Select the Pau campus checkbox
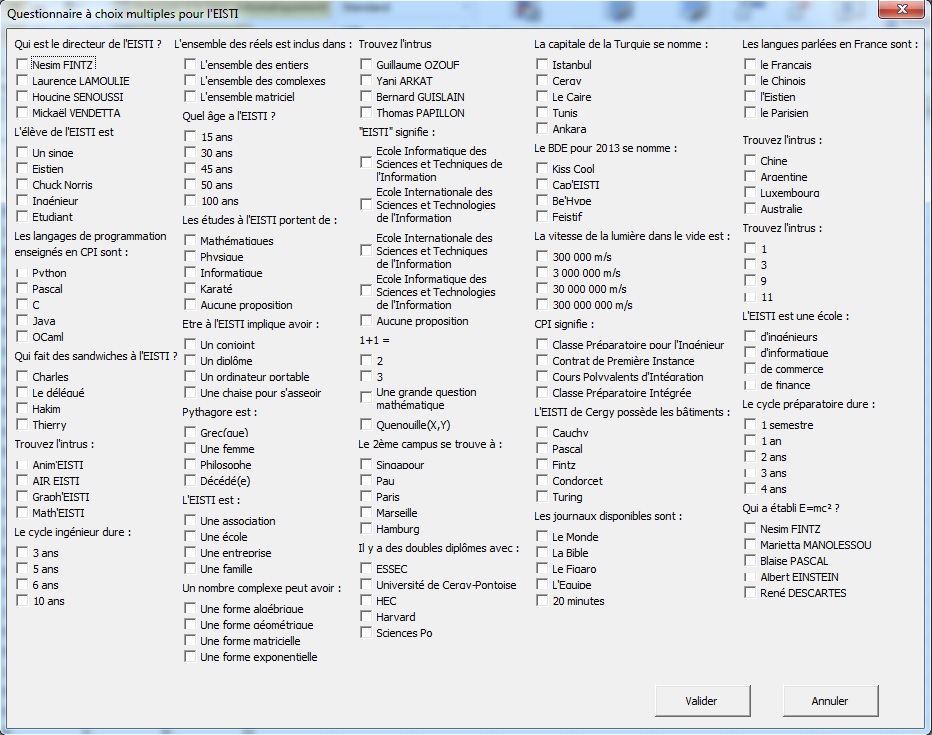Viewport: 932px width, 735px height. coord(366,481)
